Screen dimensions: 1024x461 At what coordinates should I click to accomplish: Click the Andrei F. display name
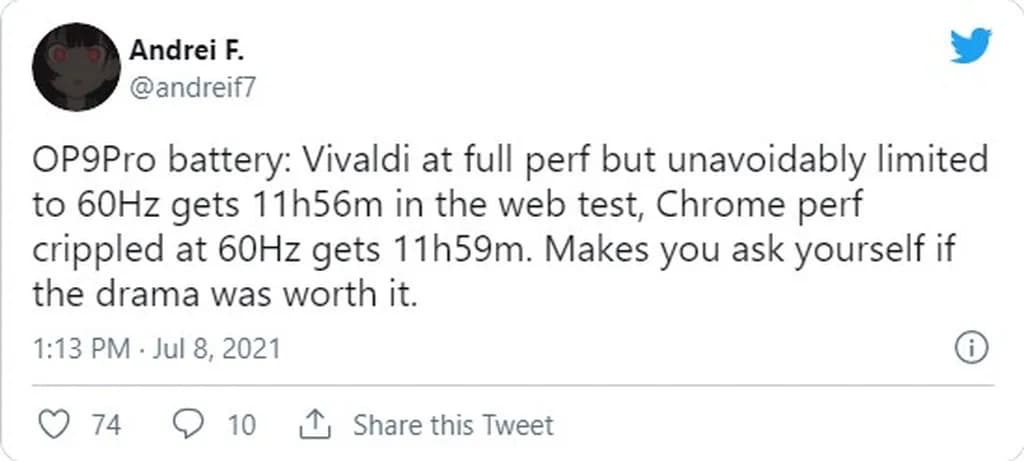coord(187,50)
